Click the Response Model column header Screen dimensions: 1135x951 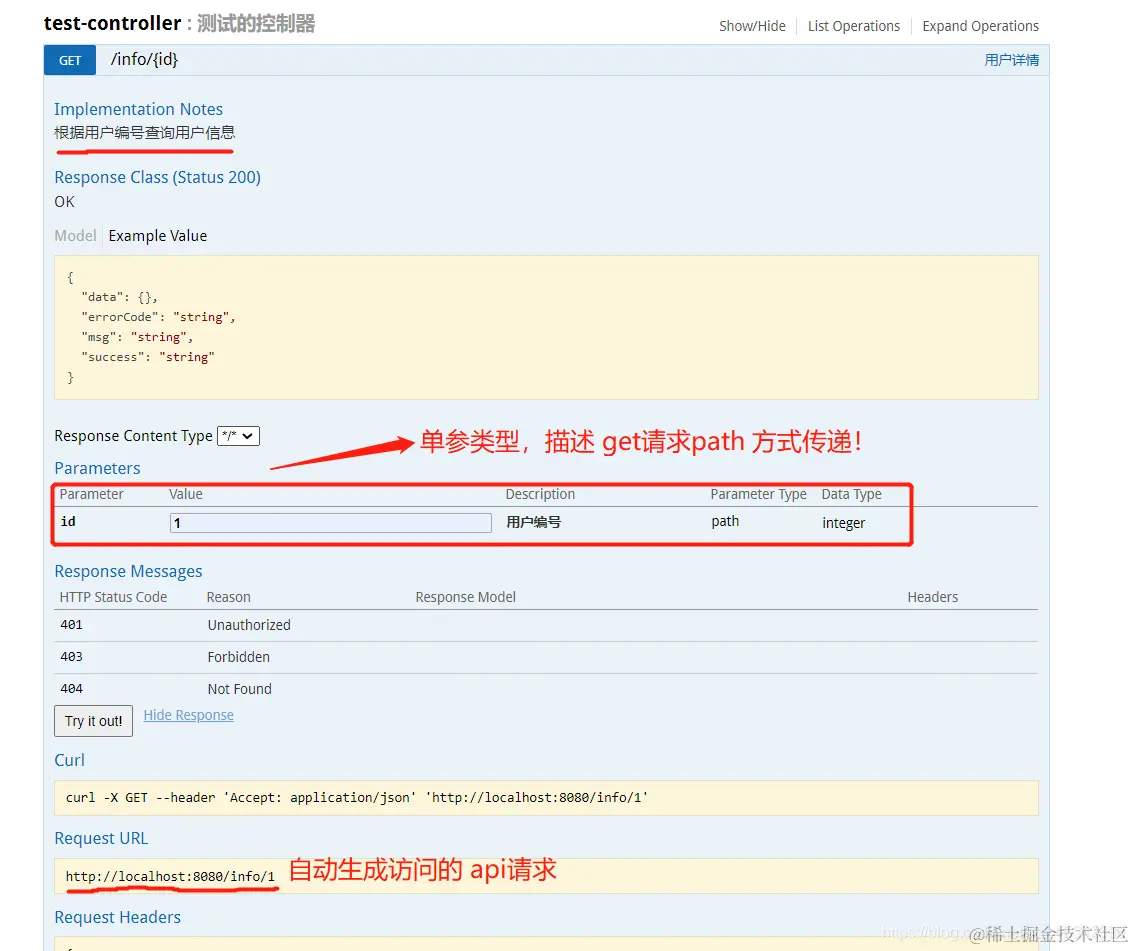coord(465,597)
